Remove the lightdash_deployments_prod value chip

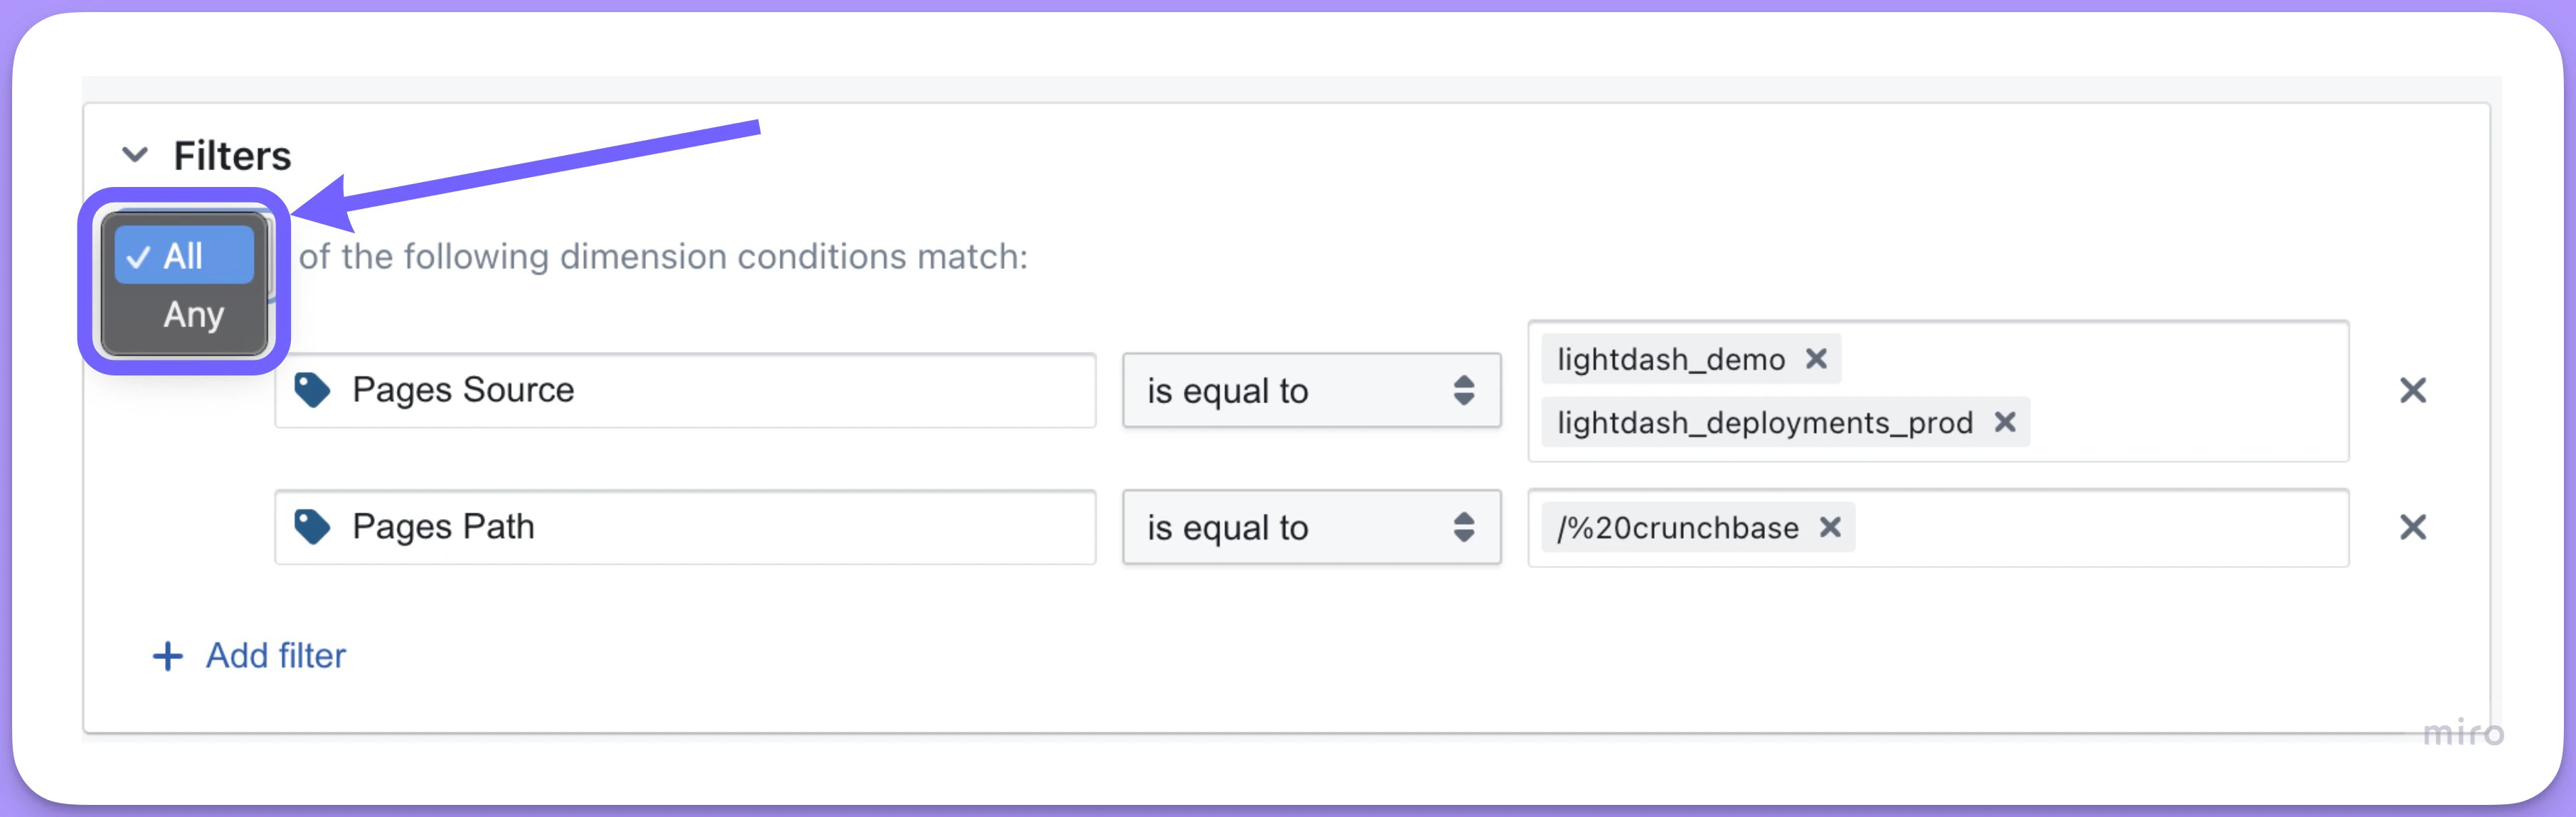[x=2004, y=423]
